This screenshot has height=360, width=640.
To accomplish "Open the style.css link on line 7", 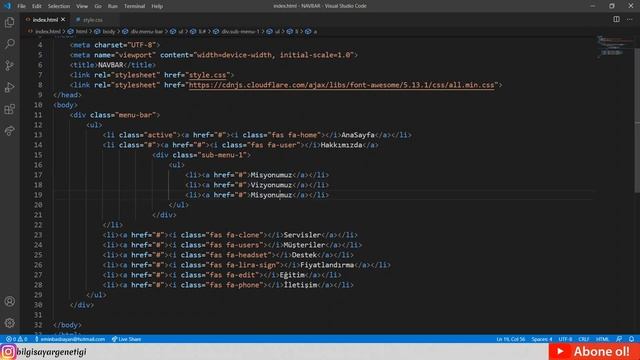I will (x=207, y=75).
